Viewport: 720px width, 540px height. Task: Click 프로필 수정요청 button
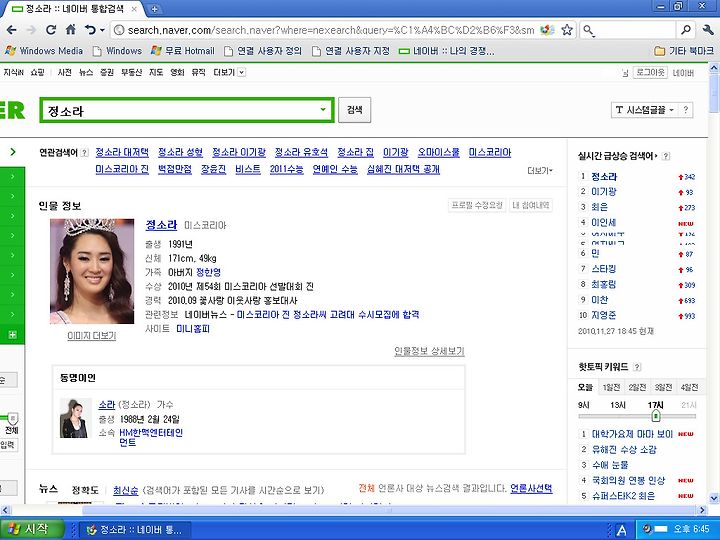coord(477,205)
